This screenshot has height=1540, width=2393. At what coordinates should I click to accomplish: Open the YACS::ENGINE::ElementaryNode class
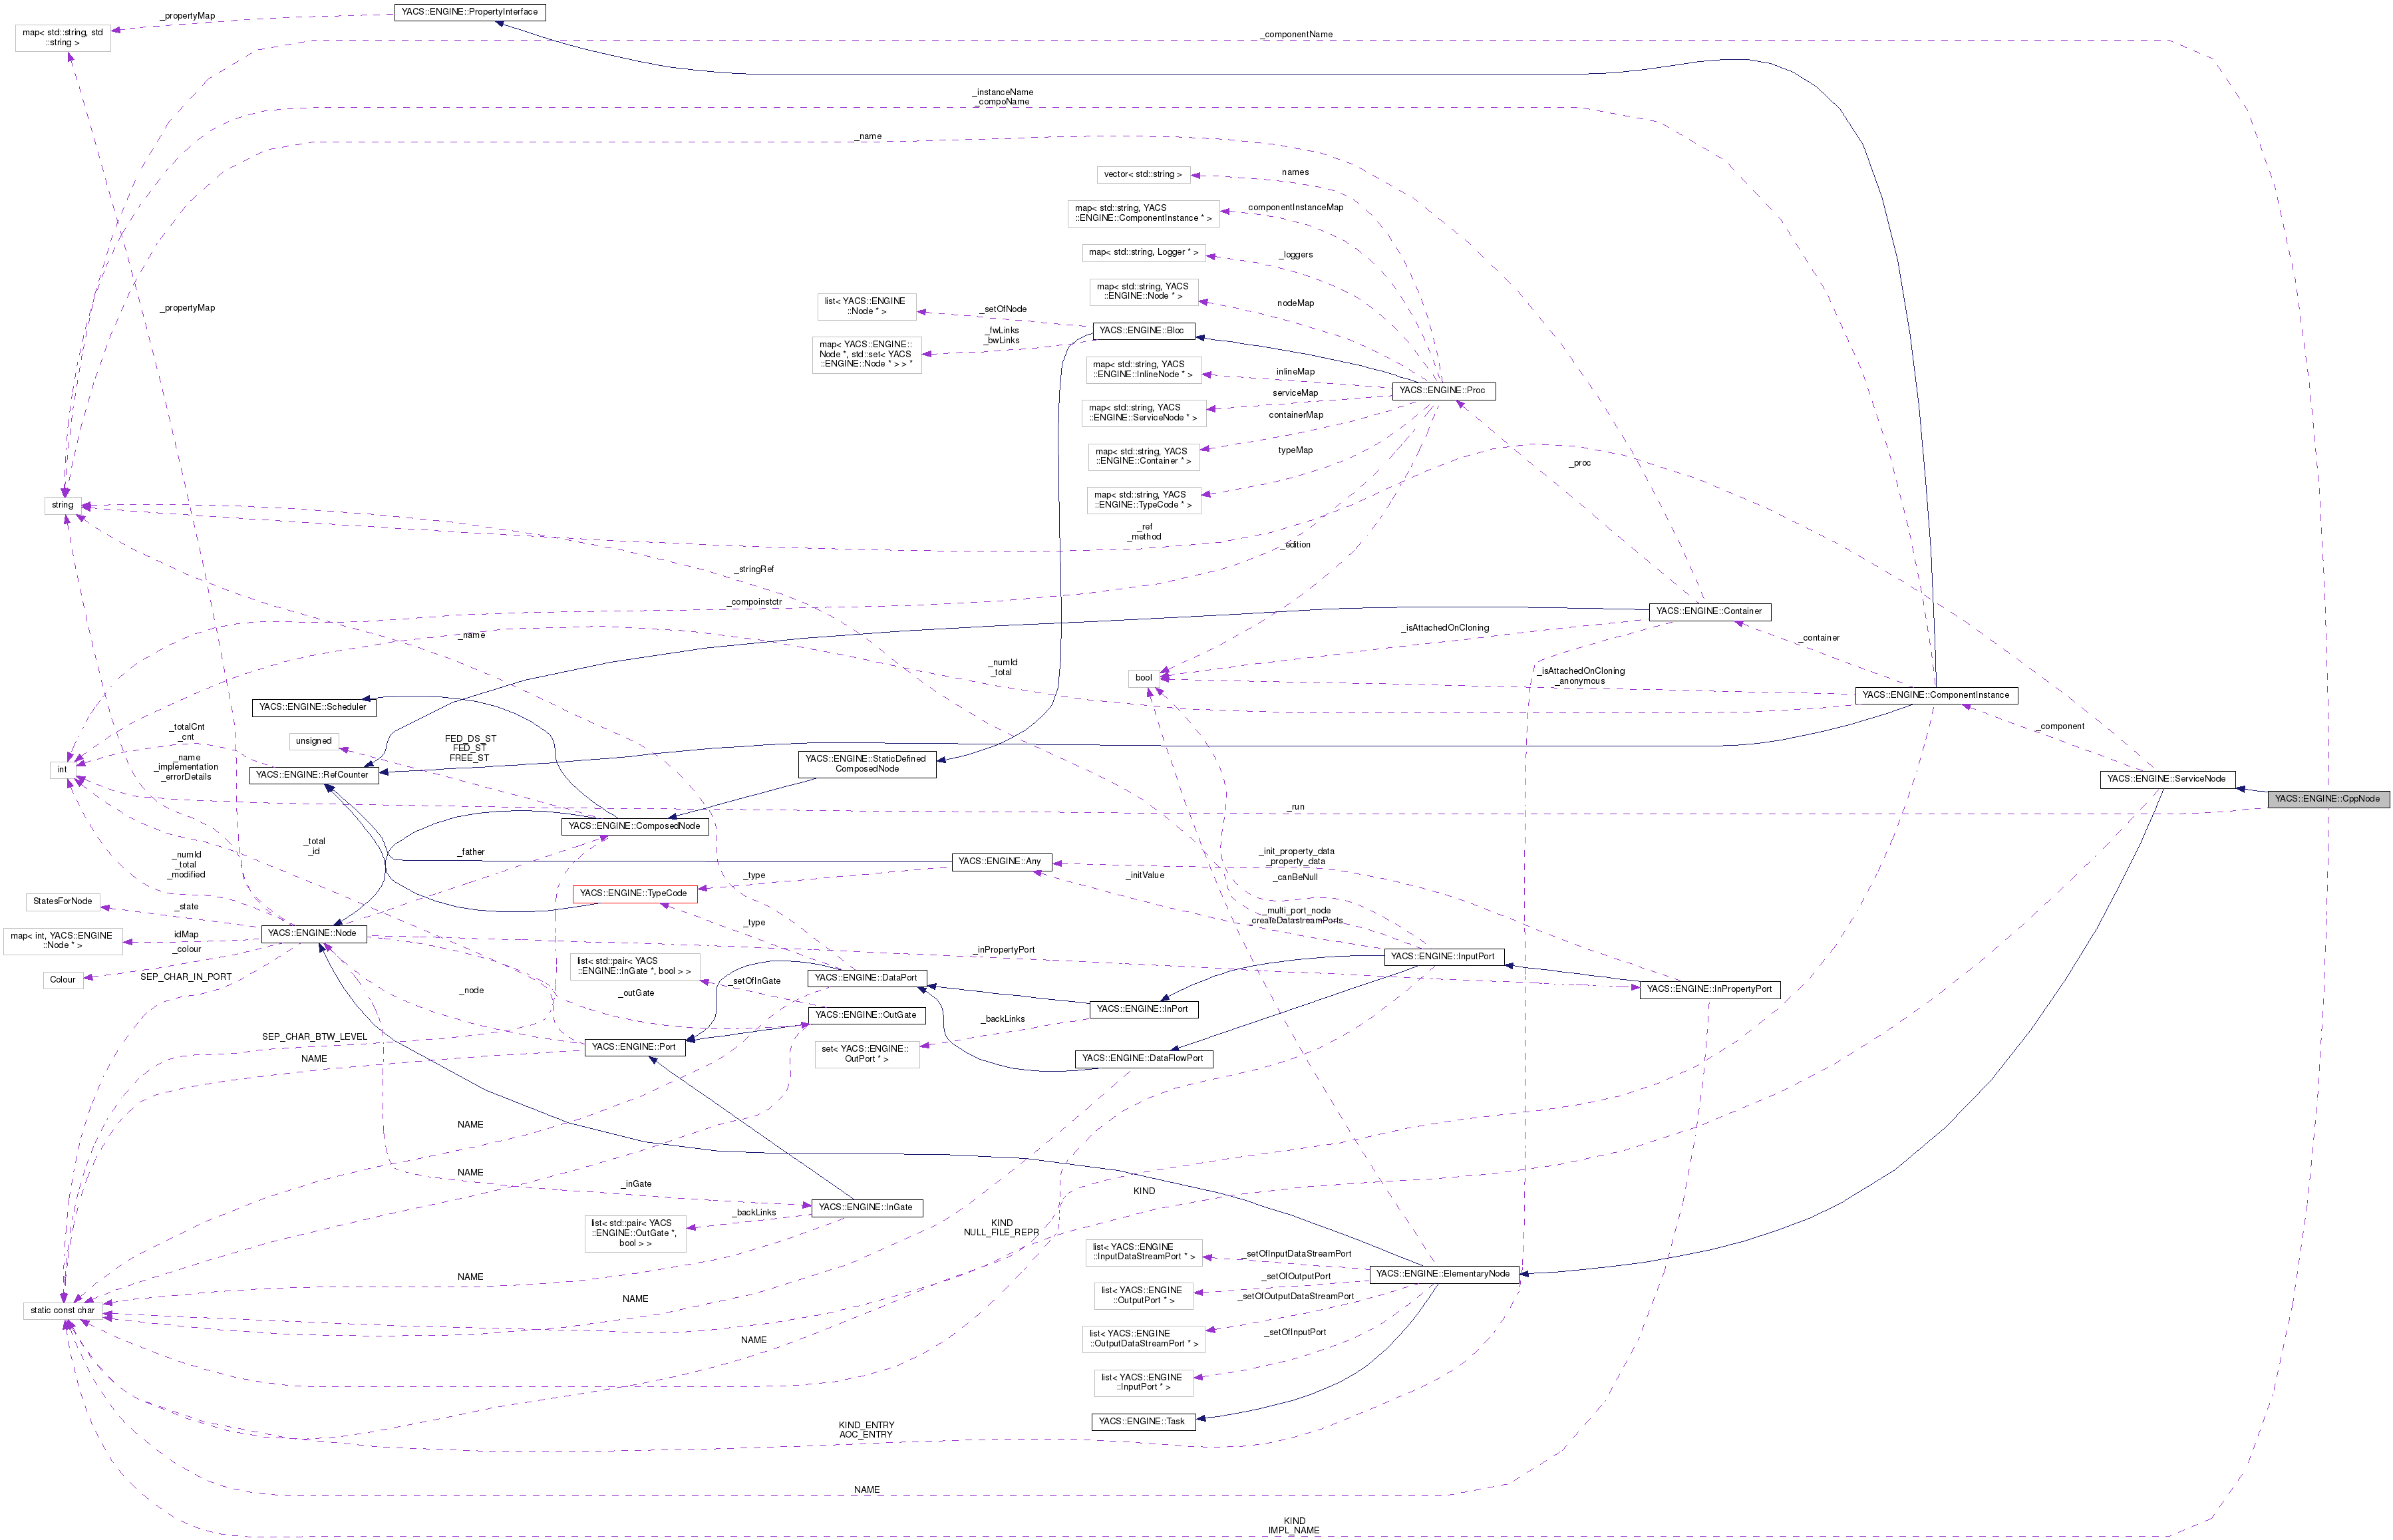(1444, 1274)
